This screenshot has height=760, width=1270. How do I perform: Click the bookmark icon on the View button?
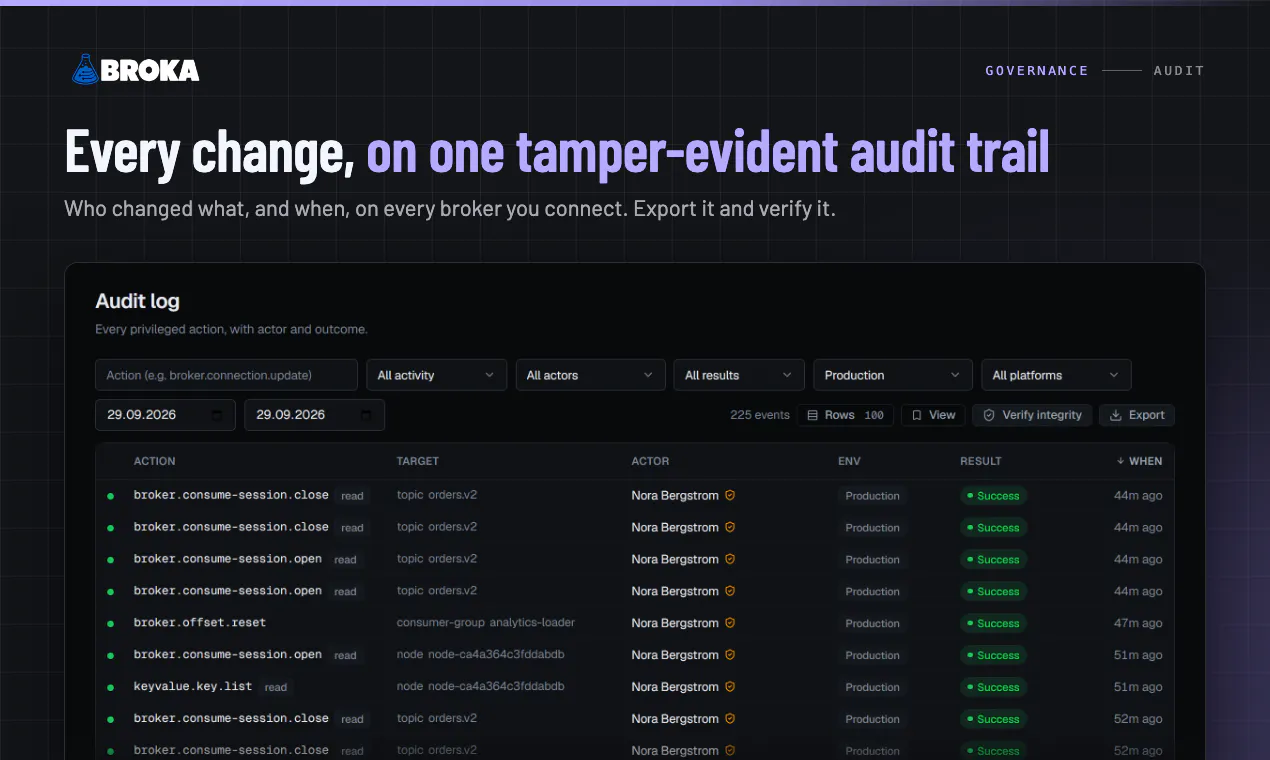916,415
